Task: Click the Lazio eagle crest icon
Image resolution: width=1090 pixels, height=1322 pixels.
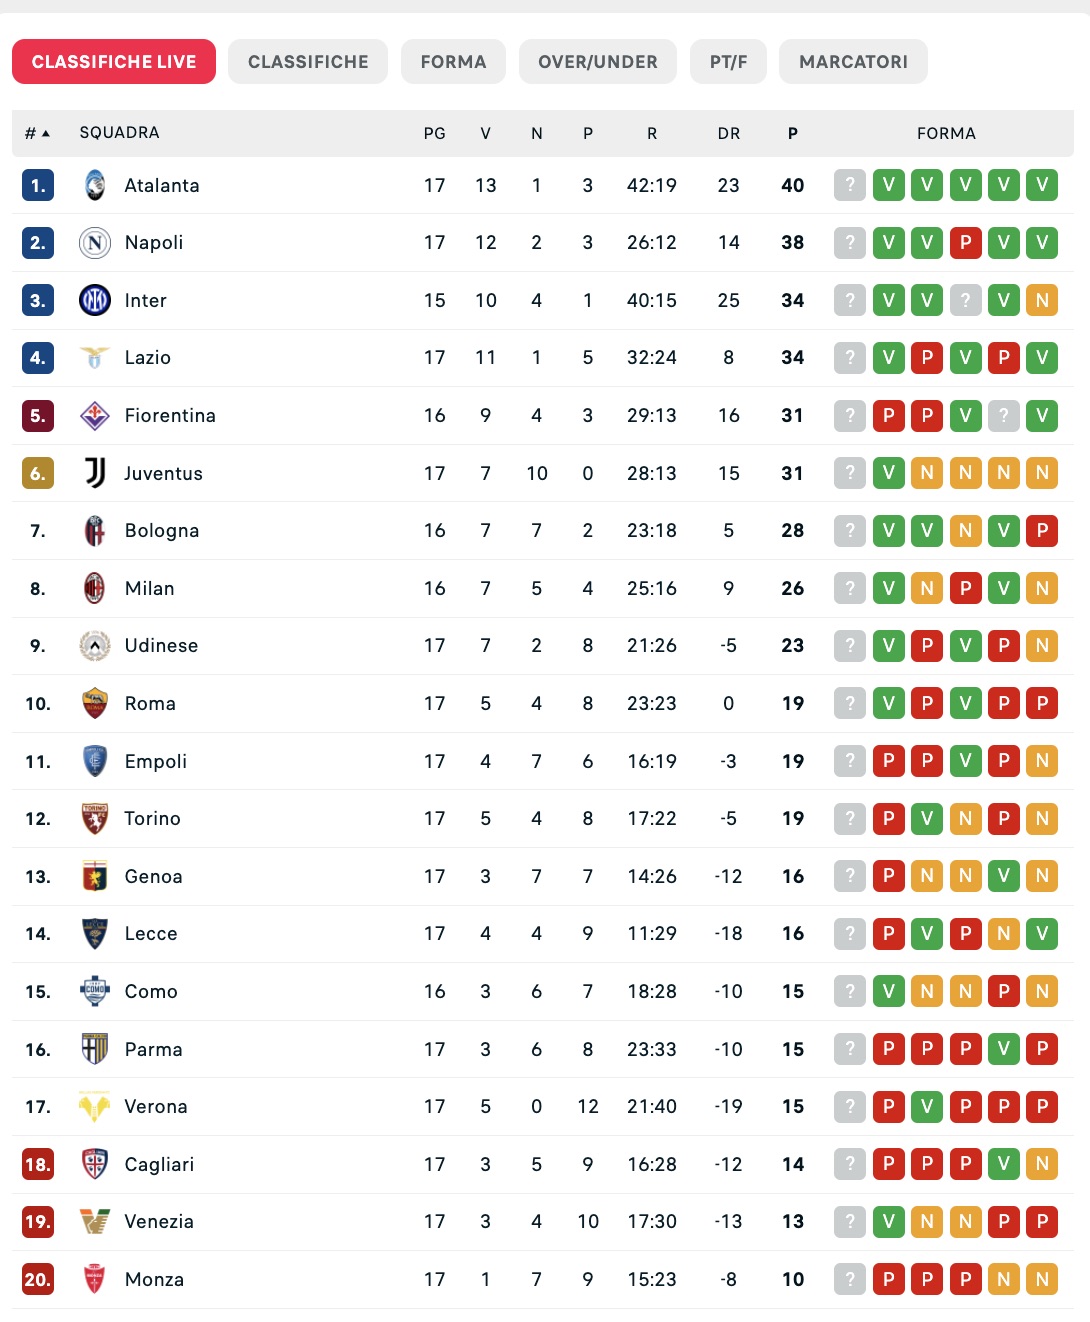Action: [95, 358]
